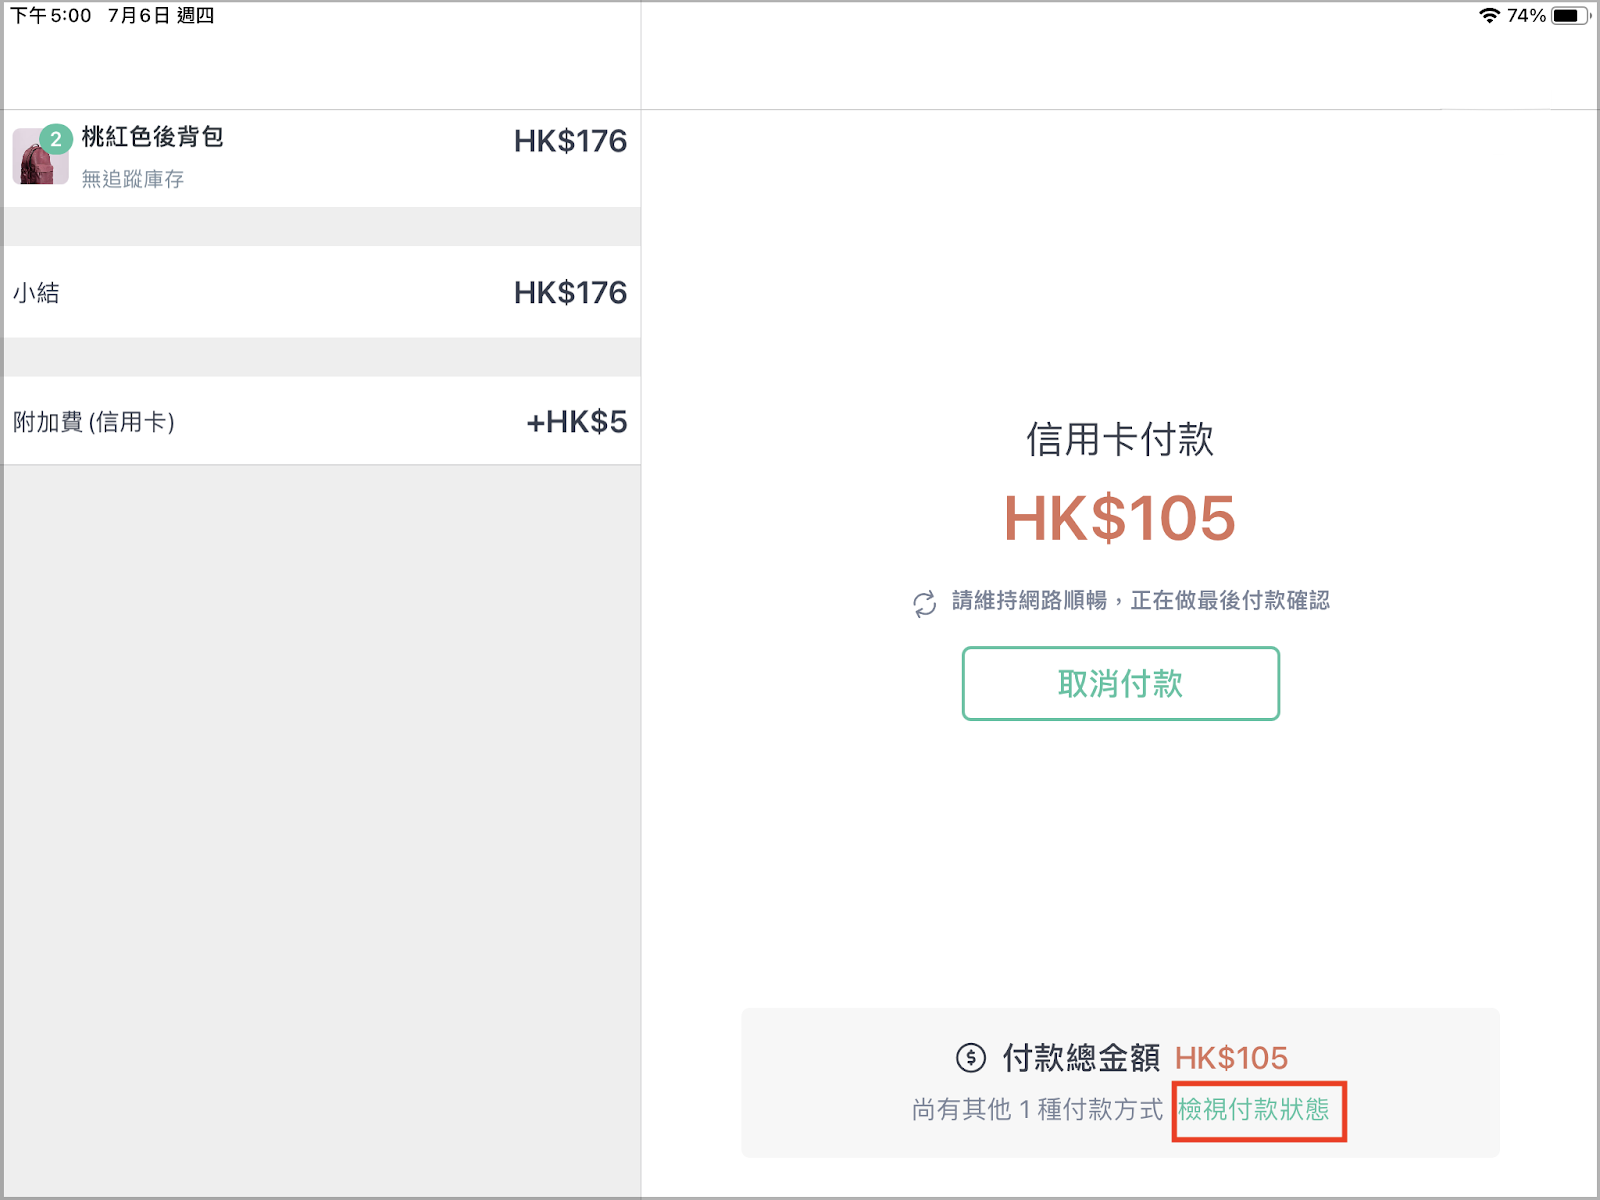Tap the pink backpack product thumbnail
This screenshot has width=1600, height=1200.
click(40, 158)
